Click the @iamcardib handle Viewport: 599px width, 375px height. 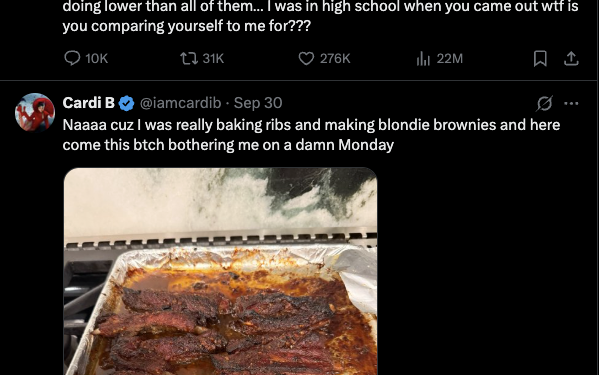180,103
